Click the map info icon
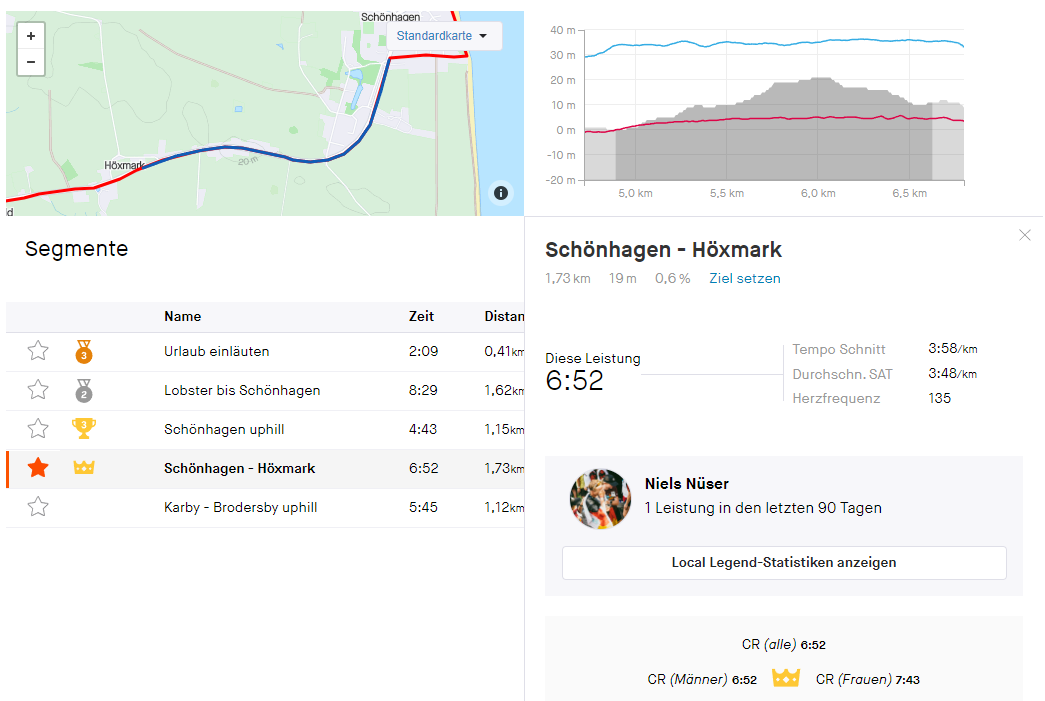Image resolution: width=1045 pixels, height=701 pixels. click(501, 193)
